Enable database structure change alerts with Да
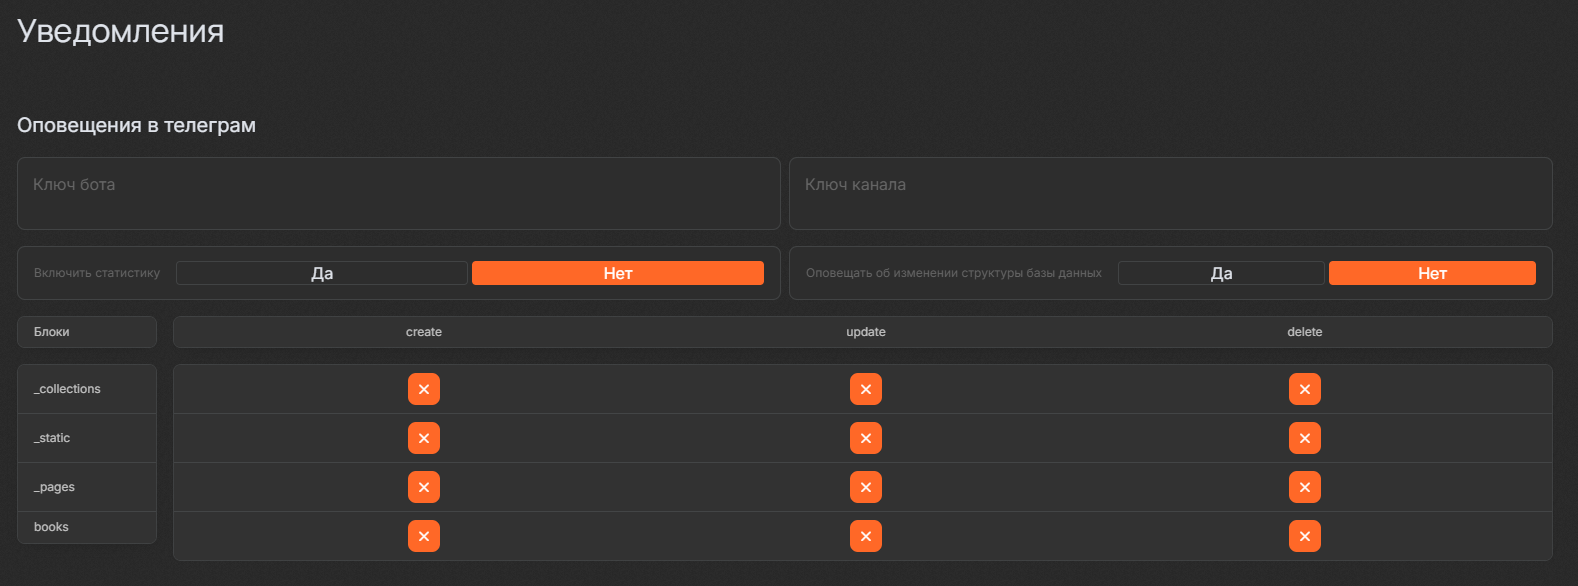The width and height of the screenshot is (1578, 586). coord(1221,273)
